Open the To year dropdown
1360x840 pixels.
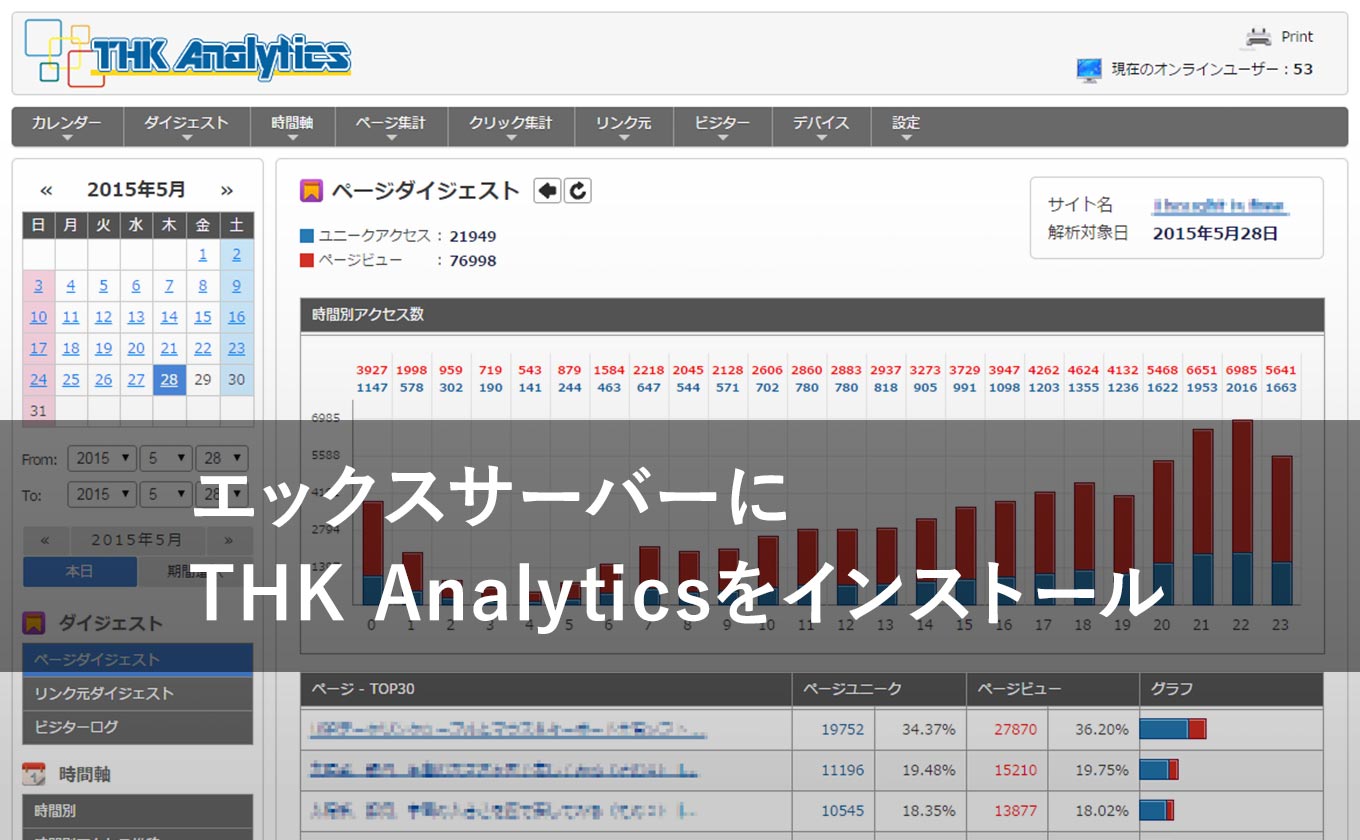tap(102, 494)
